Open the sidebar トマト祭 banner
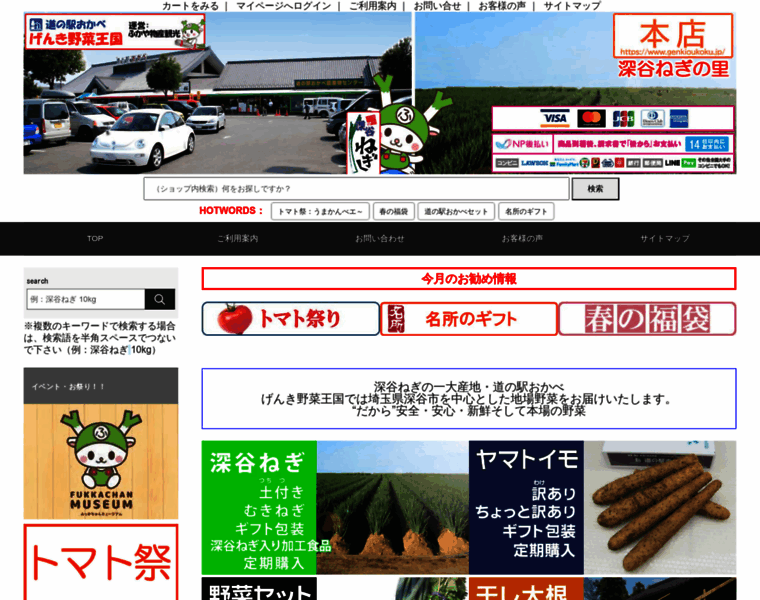The height and width of the screenshot is (600, 760). click(101, 562)
